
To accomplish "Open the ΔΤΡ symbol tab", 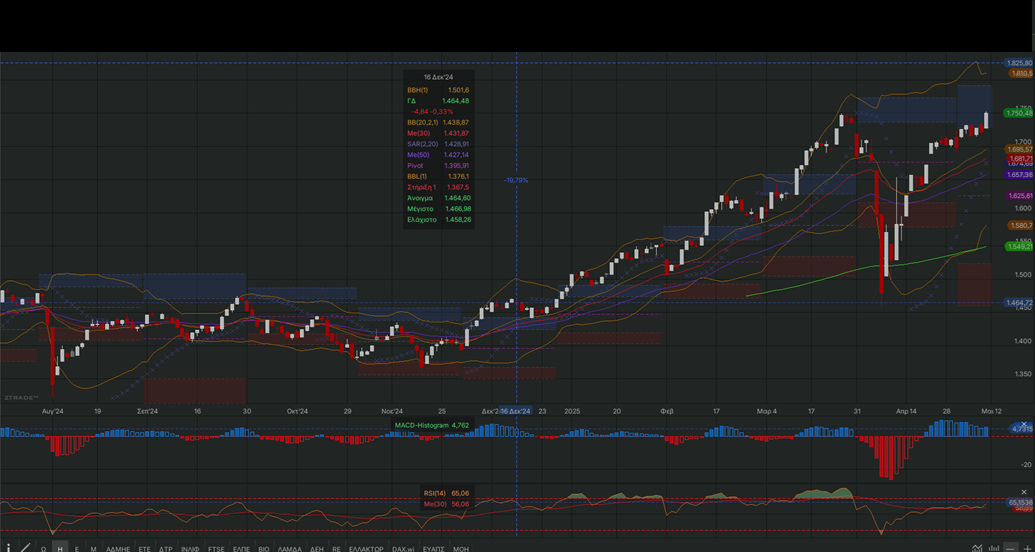I will coord(166,549).
